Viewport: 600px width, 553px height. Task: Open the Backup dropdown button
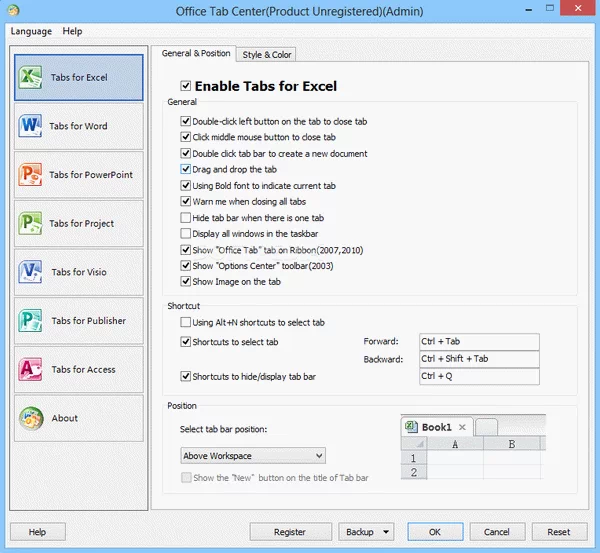387,532
